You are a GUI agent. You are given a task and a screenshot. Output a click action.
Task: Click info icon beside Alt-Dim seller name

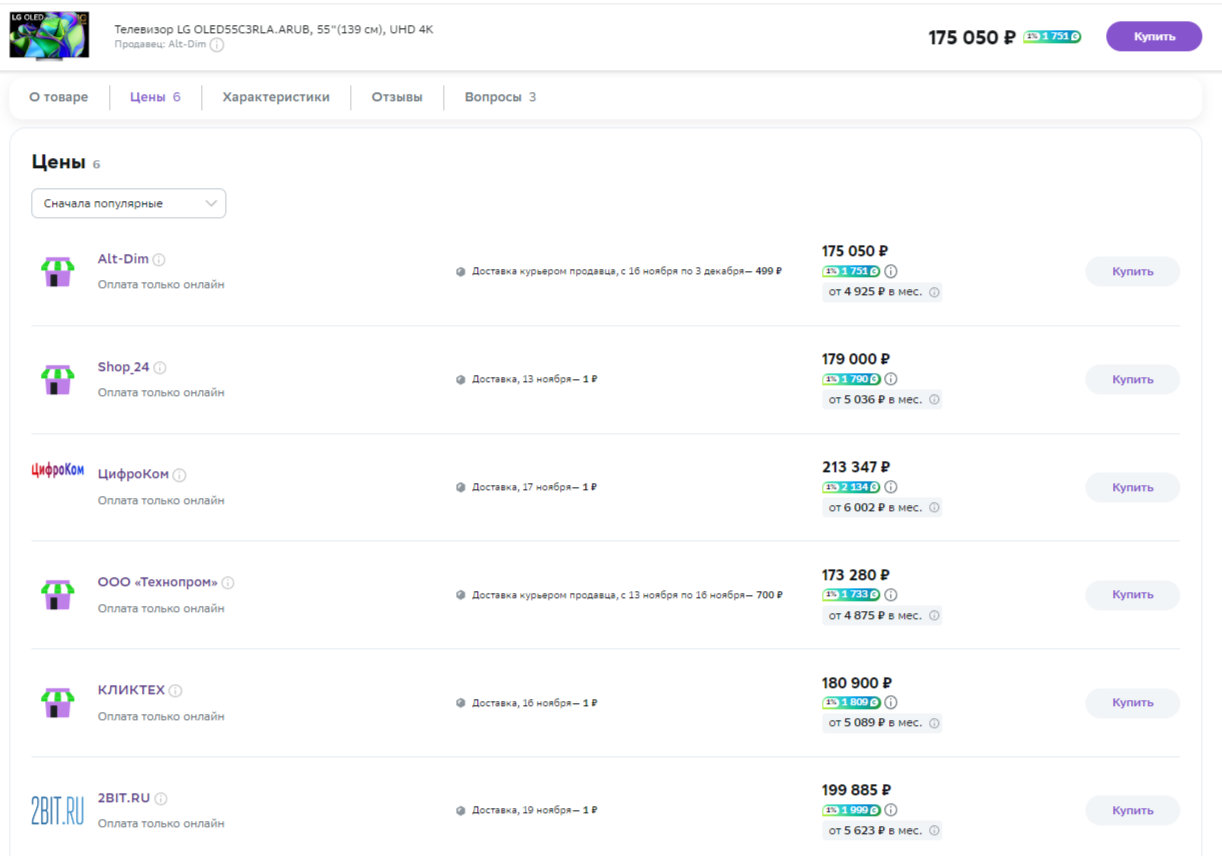pyautogui.click(x=159, y=260)
